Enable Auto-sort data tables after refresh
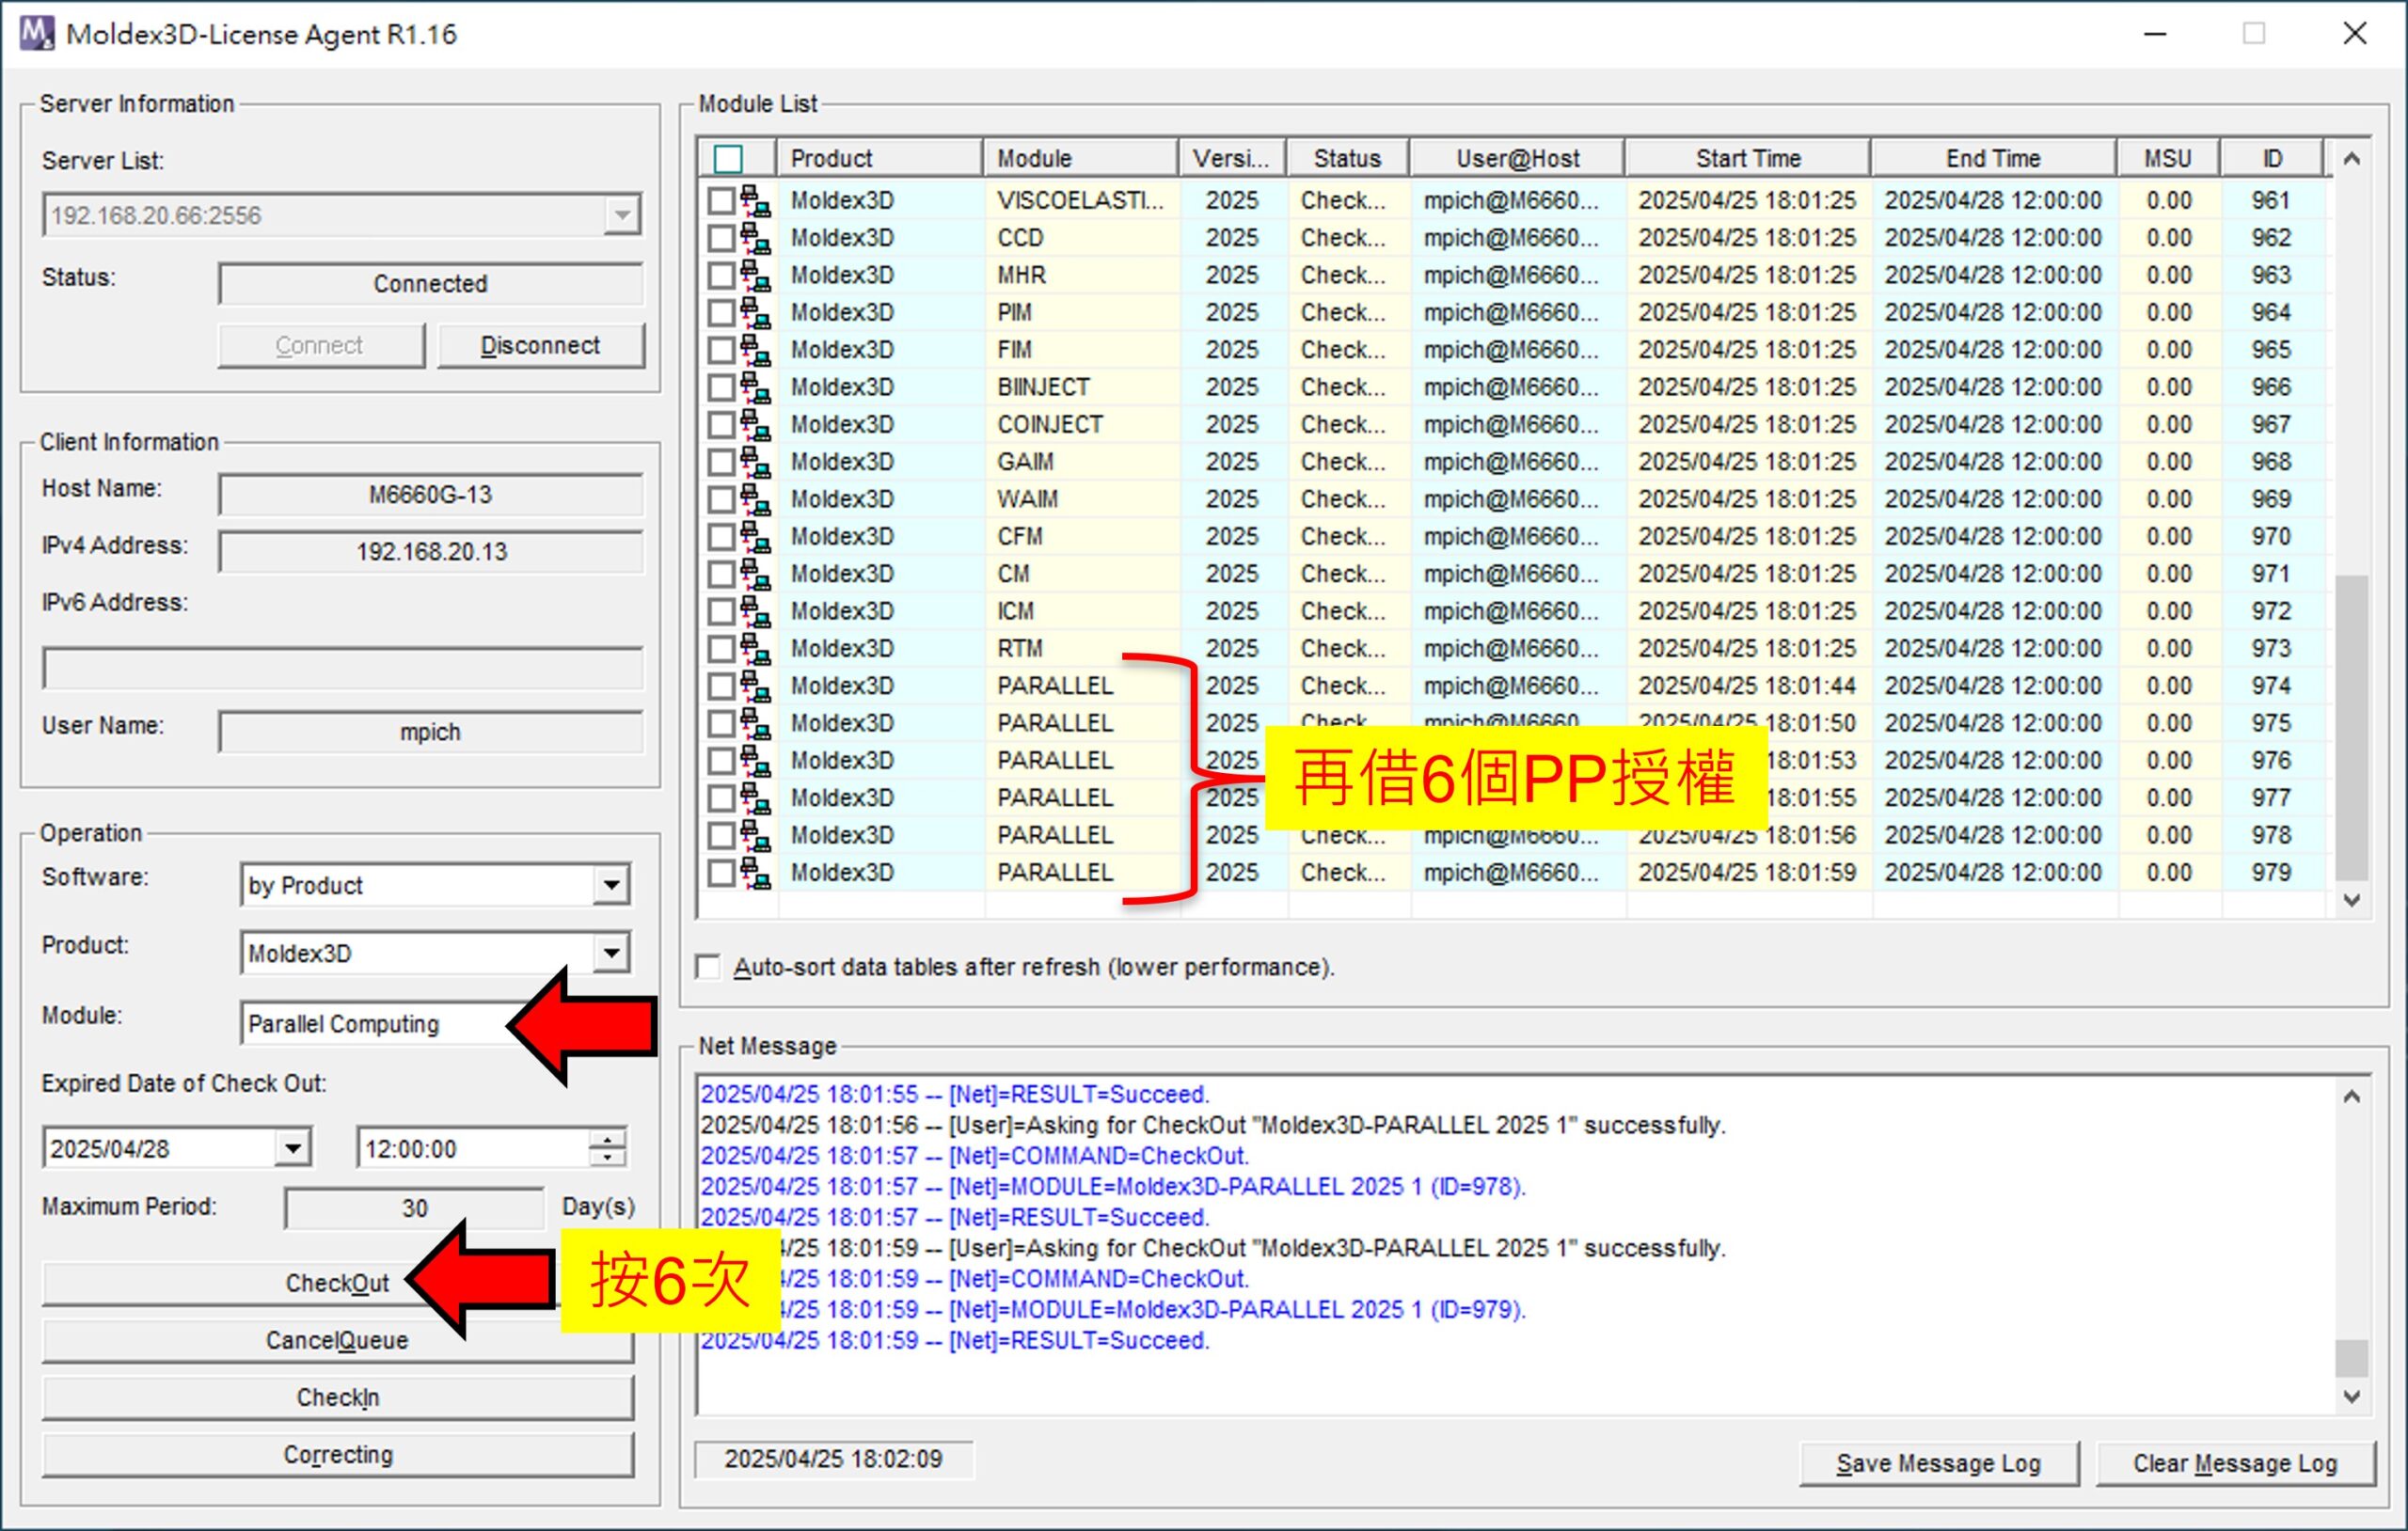The width and height of the screenshot is (2408, 1531). point(708,967)
